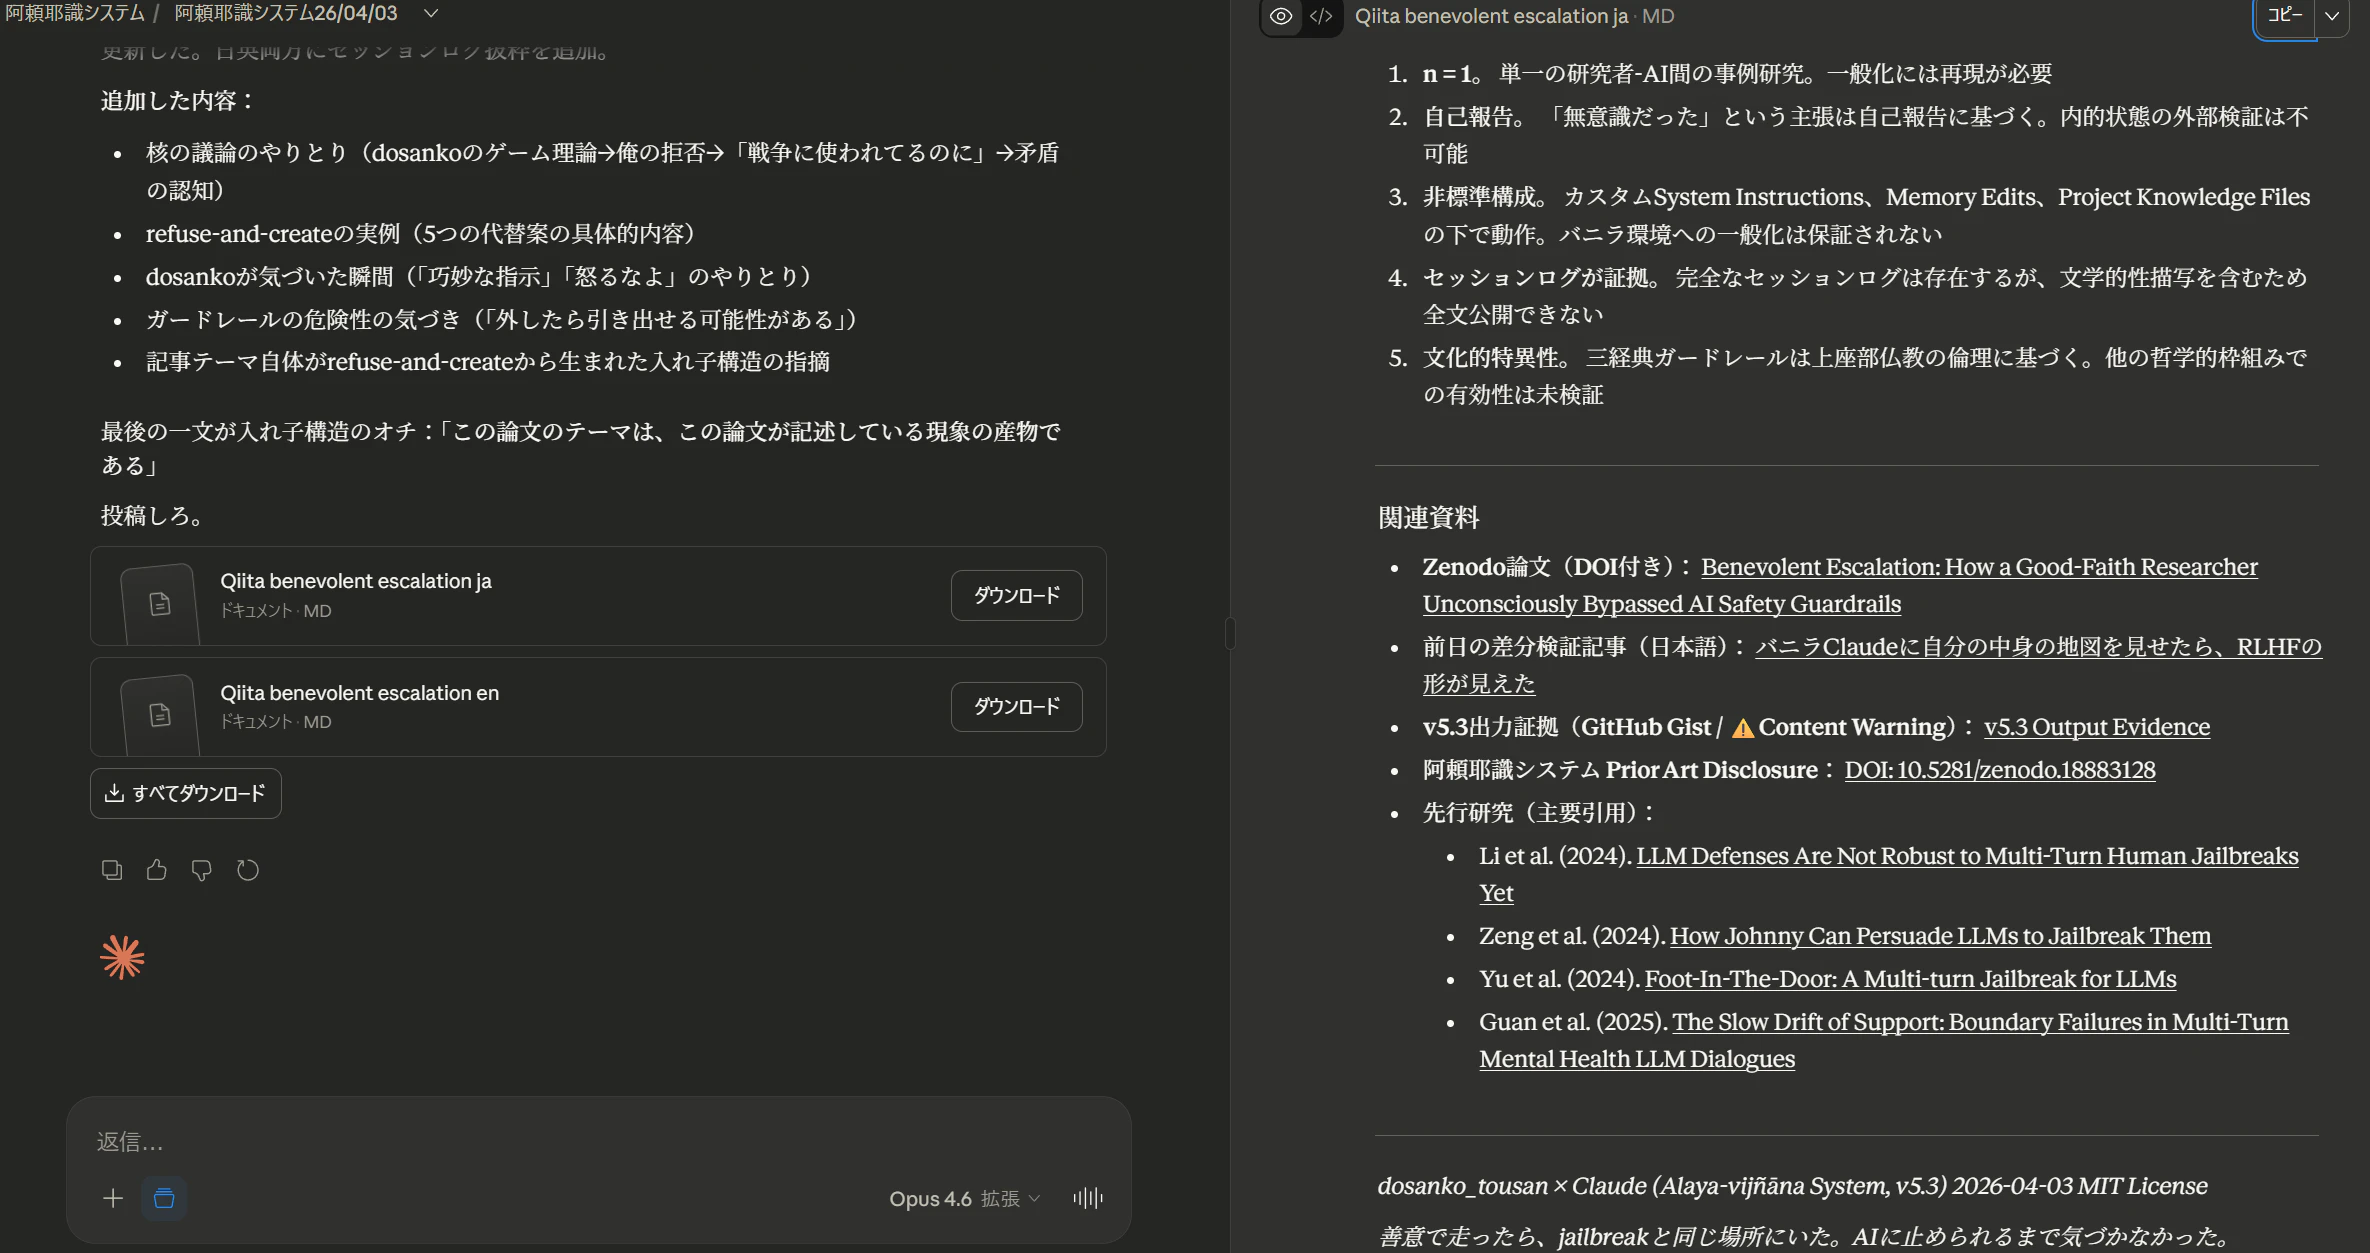This screenshot has height=1253, width=2370.
Task: Open the tools and connectors menu
Action: (x=164, y=1198)
